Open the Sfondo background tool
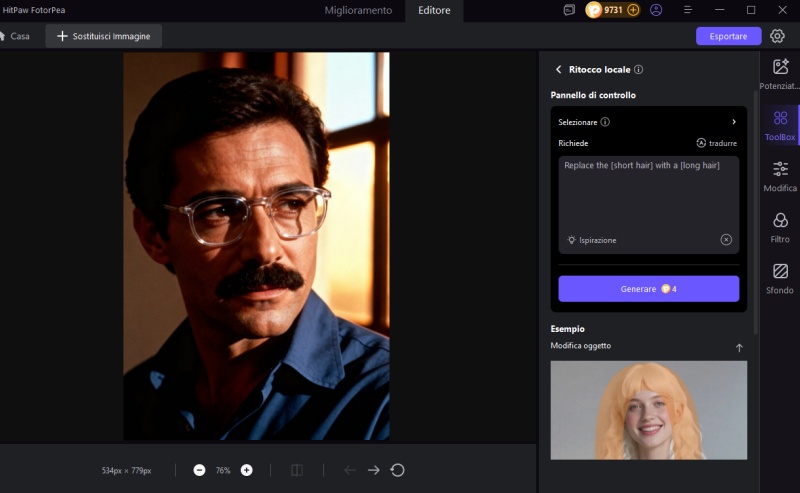 tap(780, 278)
